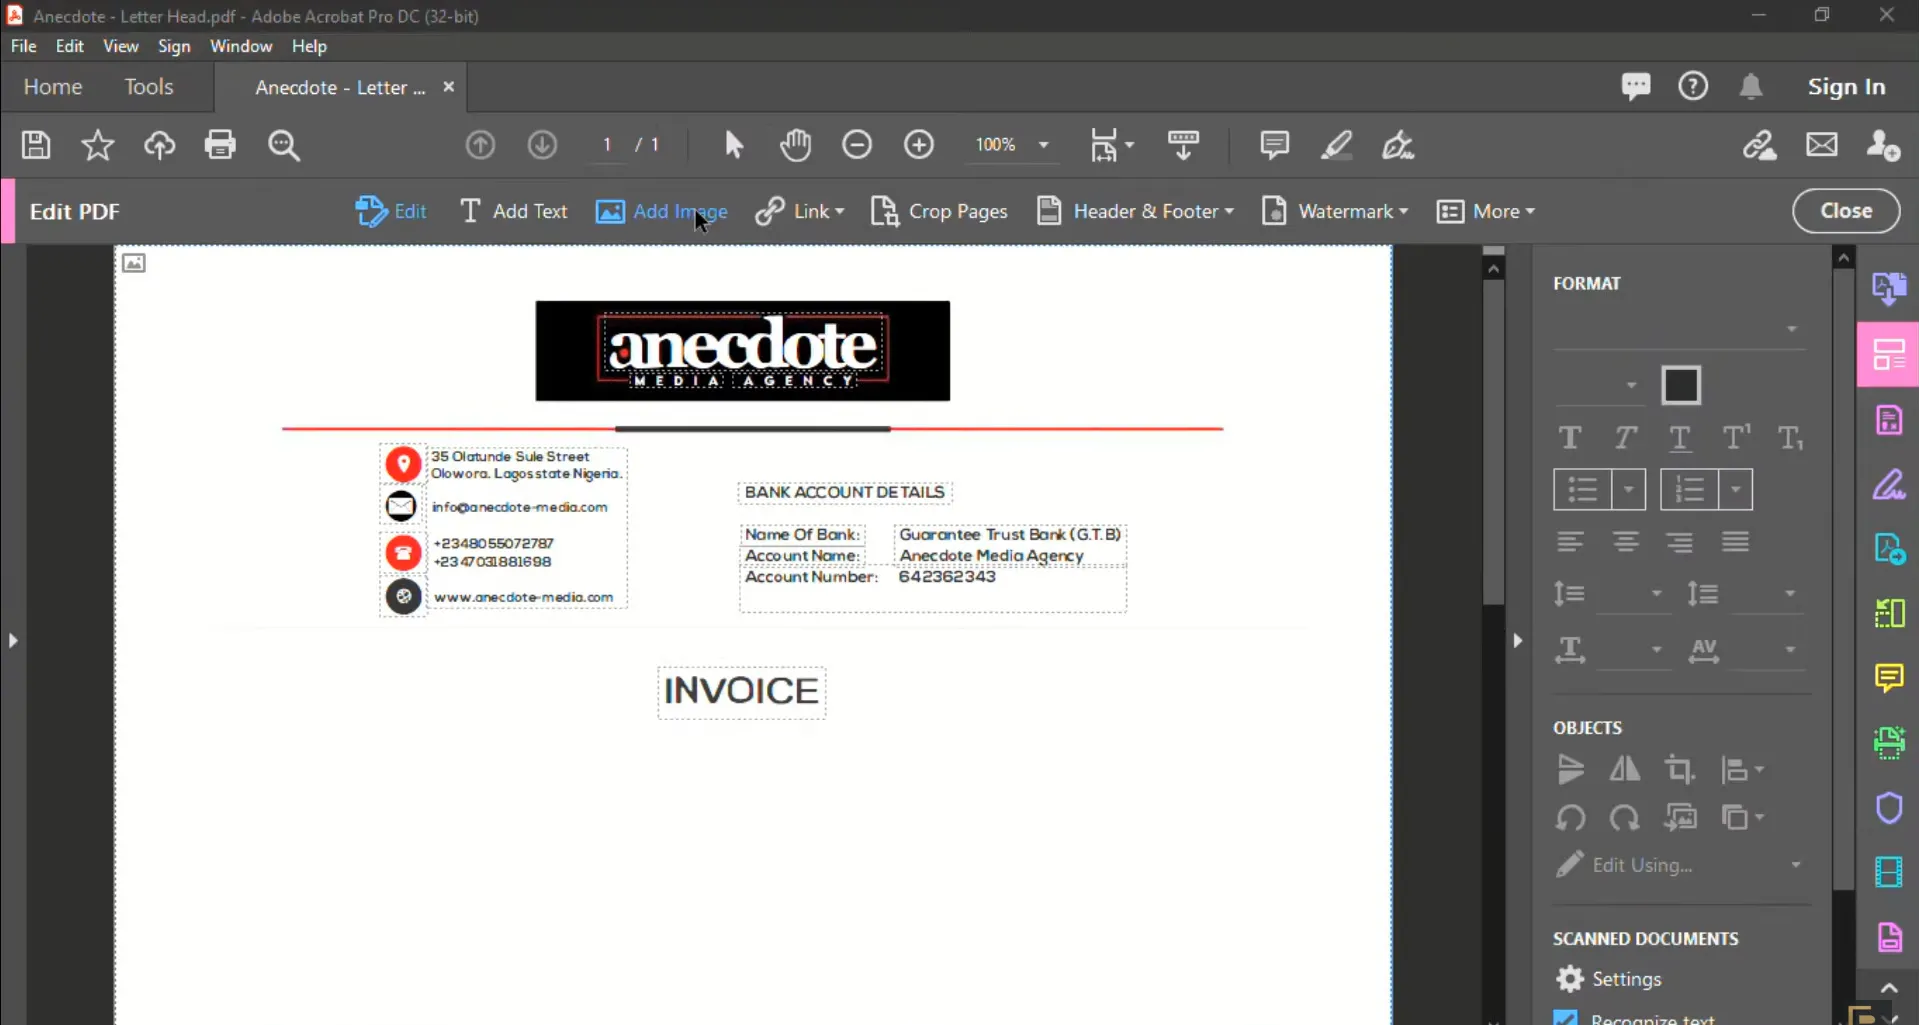Image resolution: width=1919 pixels, height=1025 pixels.
Task: Open the More options dropdown
Action: pos(1486,212)
